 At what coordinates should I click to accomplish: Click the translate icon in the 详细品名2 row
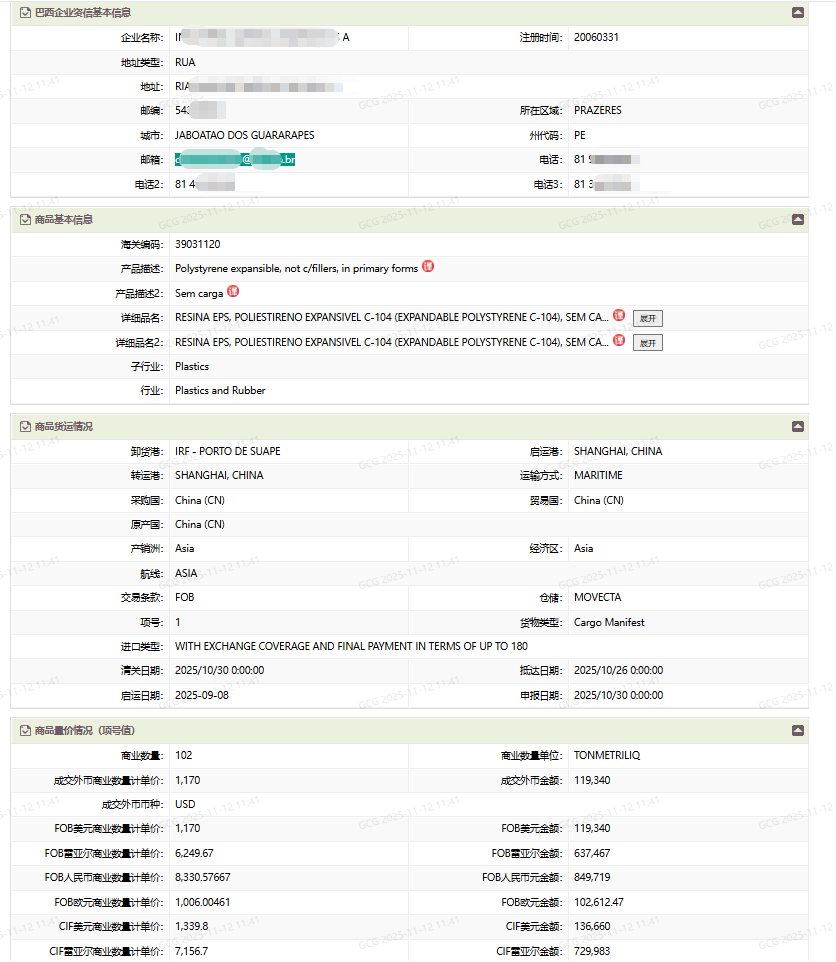619,341
